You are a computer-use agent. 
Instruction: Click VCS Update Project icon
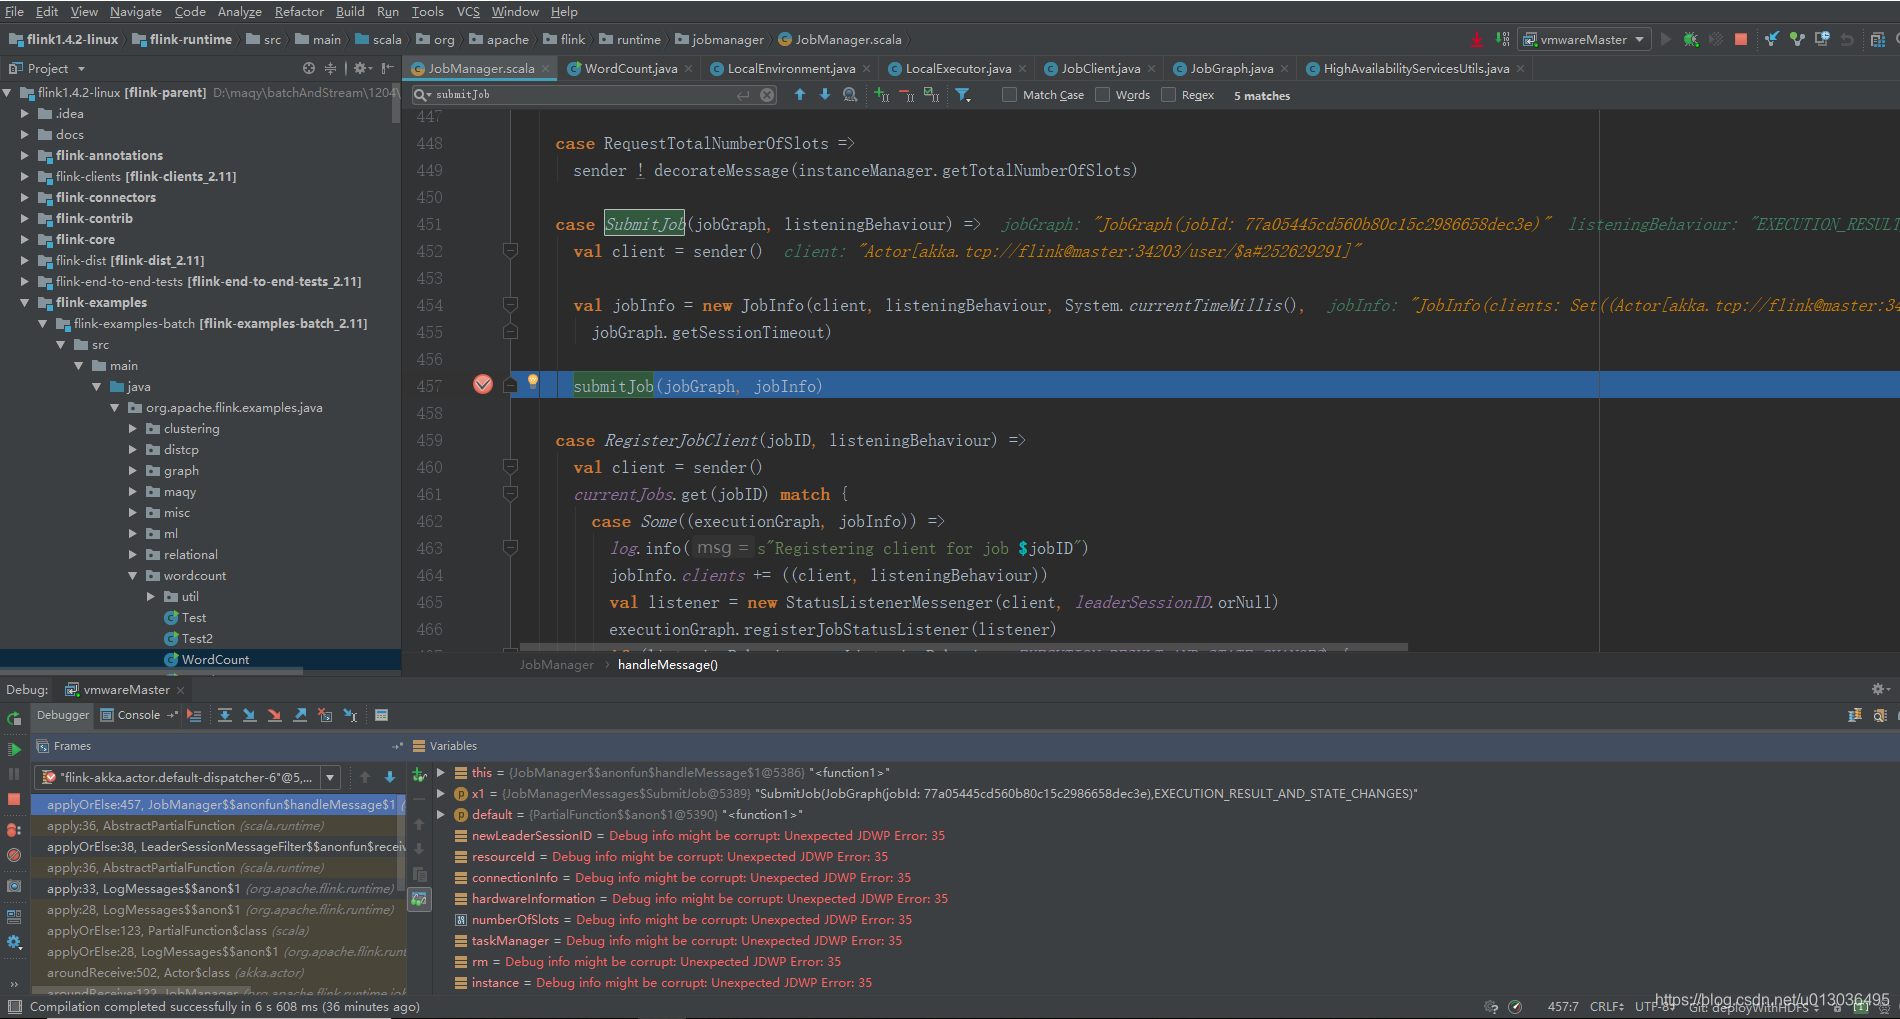point(1771,39)
